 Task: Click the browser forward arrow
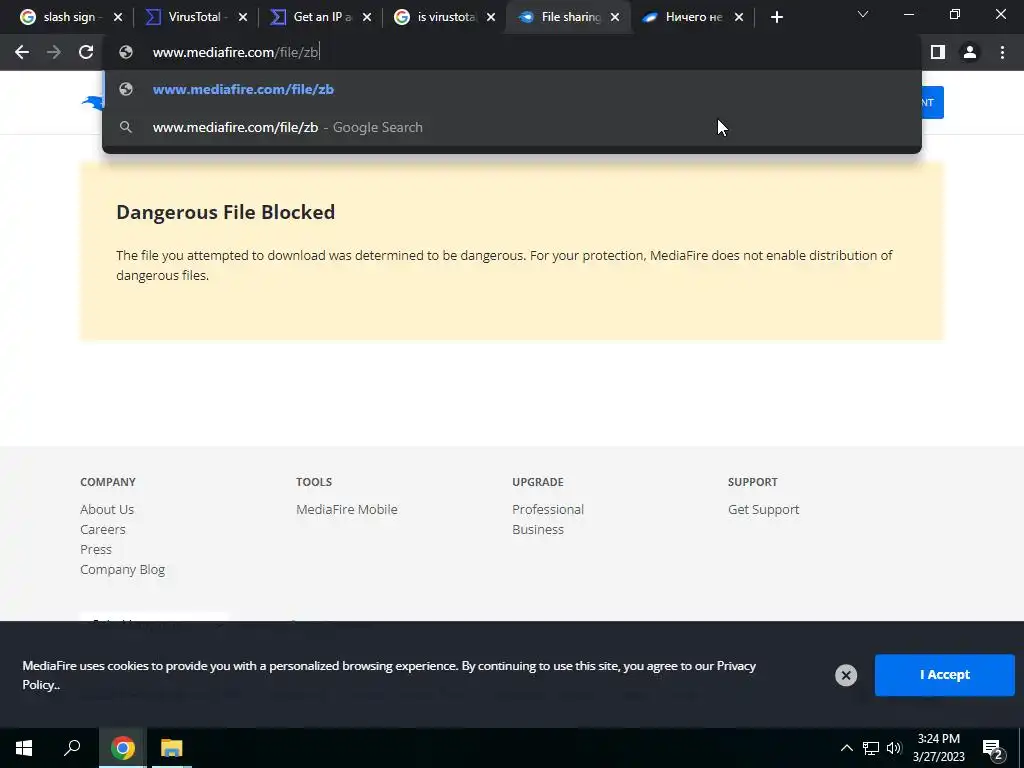pyautogui.click(x=54, y=52)
